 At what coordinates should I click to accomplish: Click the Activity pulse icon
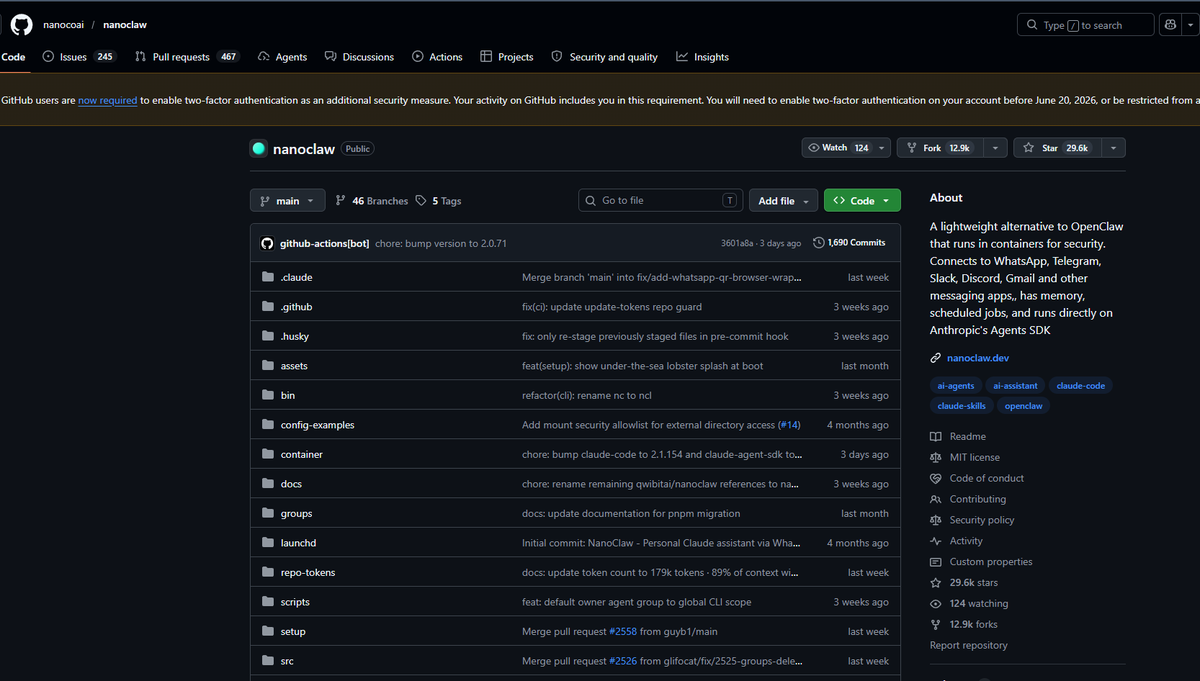(x=936, y=541)
